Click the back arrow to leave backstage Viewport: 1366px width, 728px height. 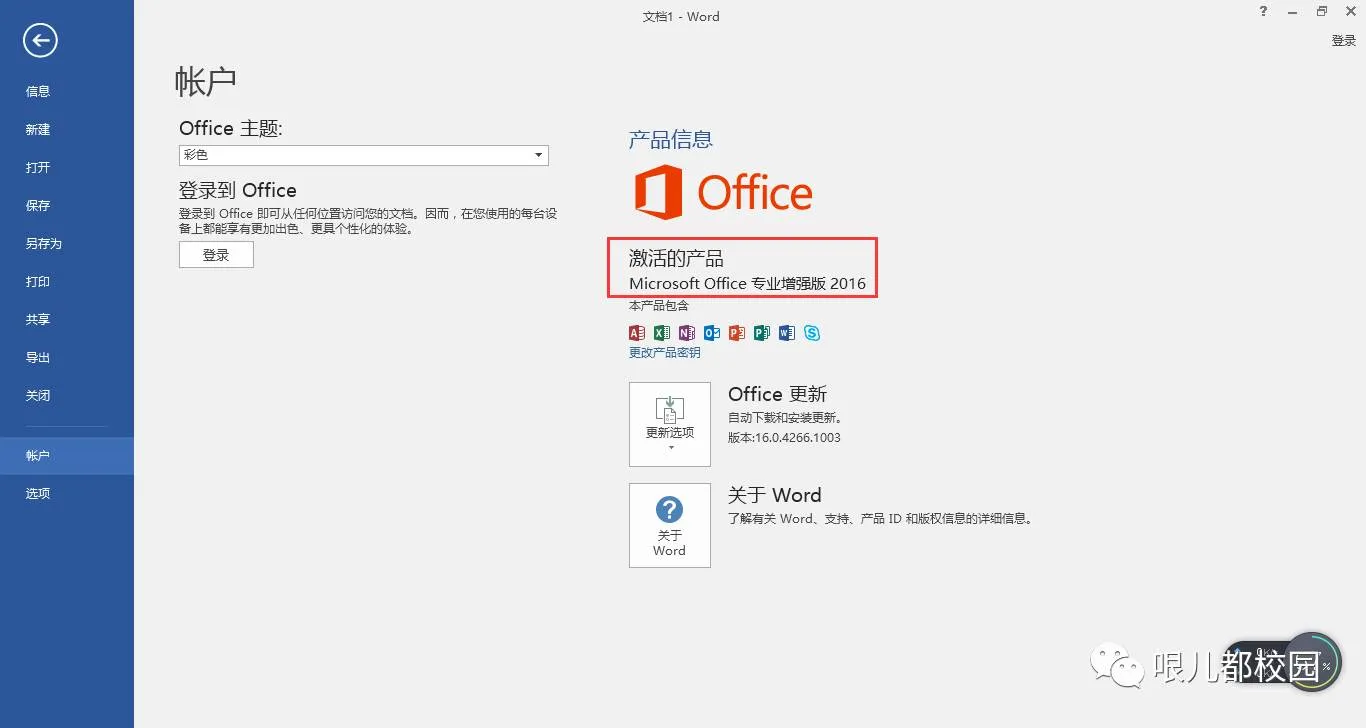coord(40,40)
